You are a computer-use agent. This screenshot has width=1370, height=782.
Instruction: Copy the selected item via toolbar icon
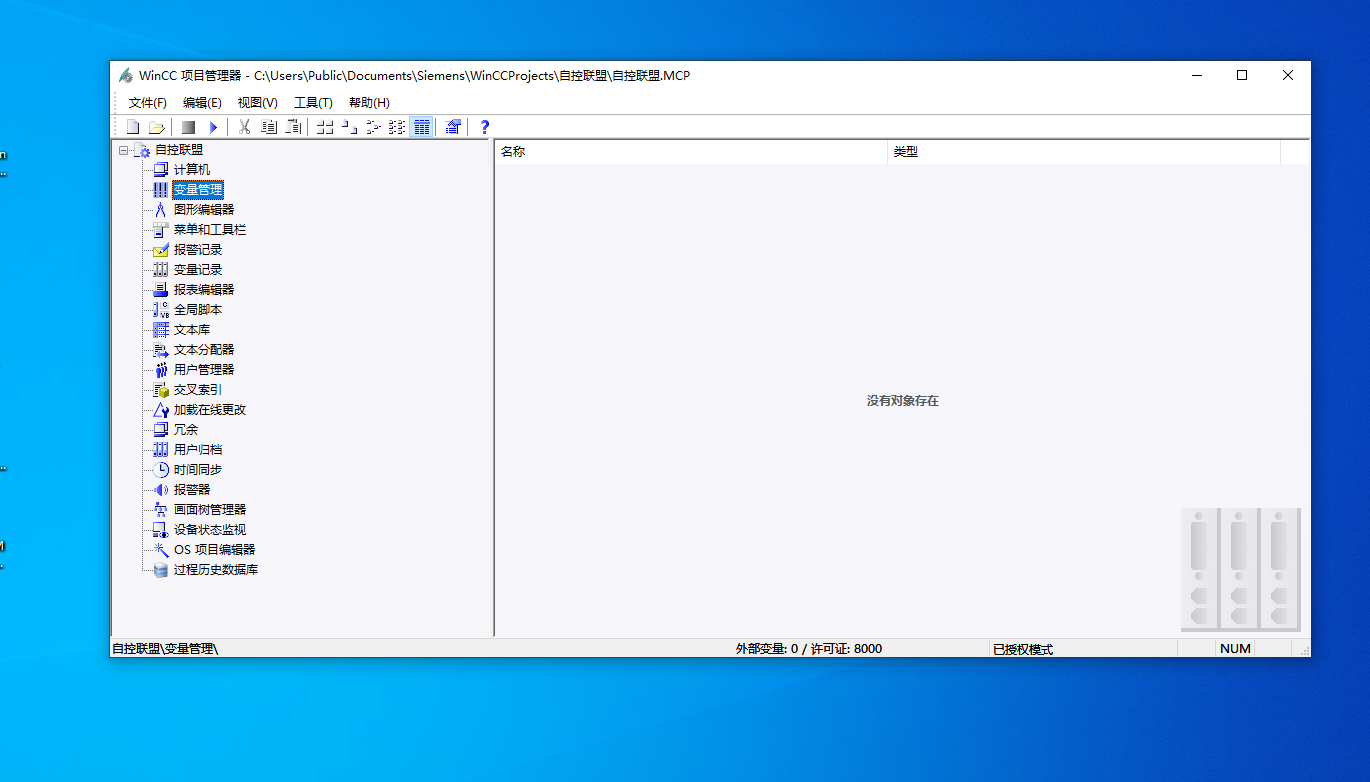pos(269,126)
